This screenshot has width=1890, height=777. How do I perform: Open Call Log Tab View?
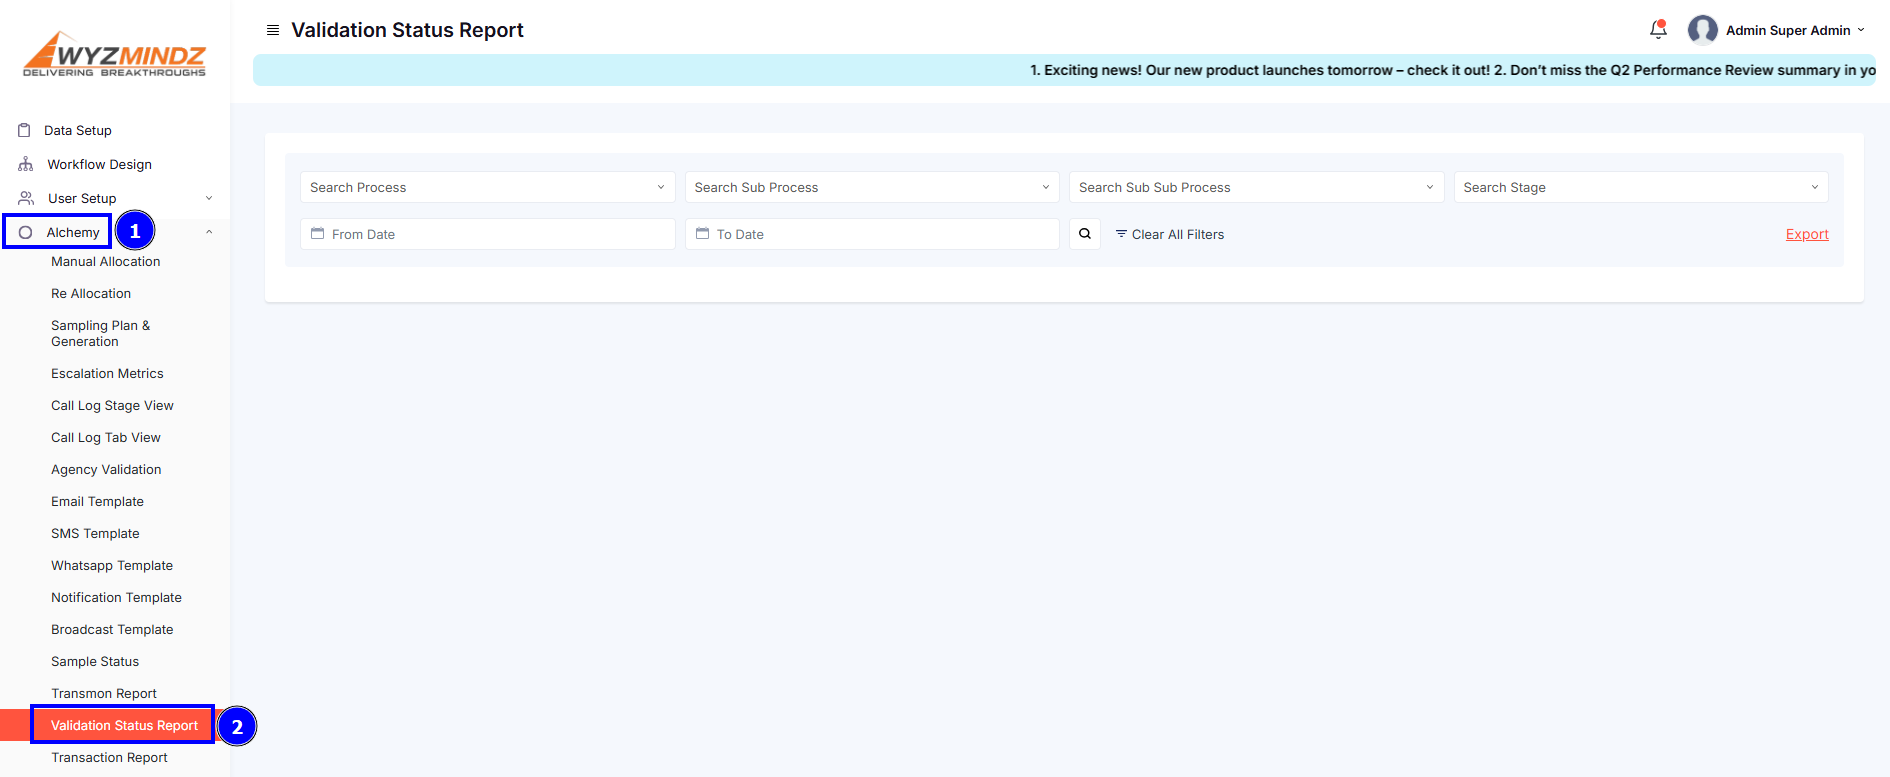coord(106,437)
